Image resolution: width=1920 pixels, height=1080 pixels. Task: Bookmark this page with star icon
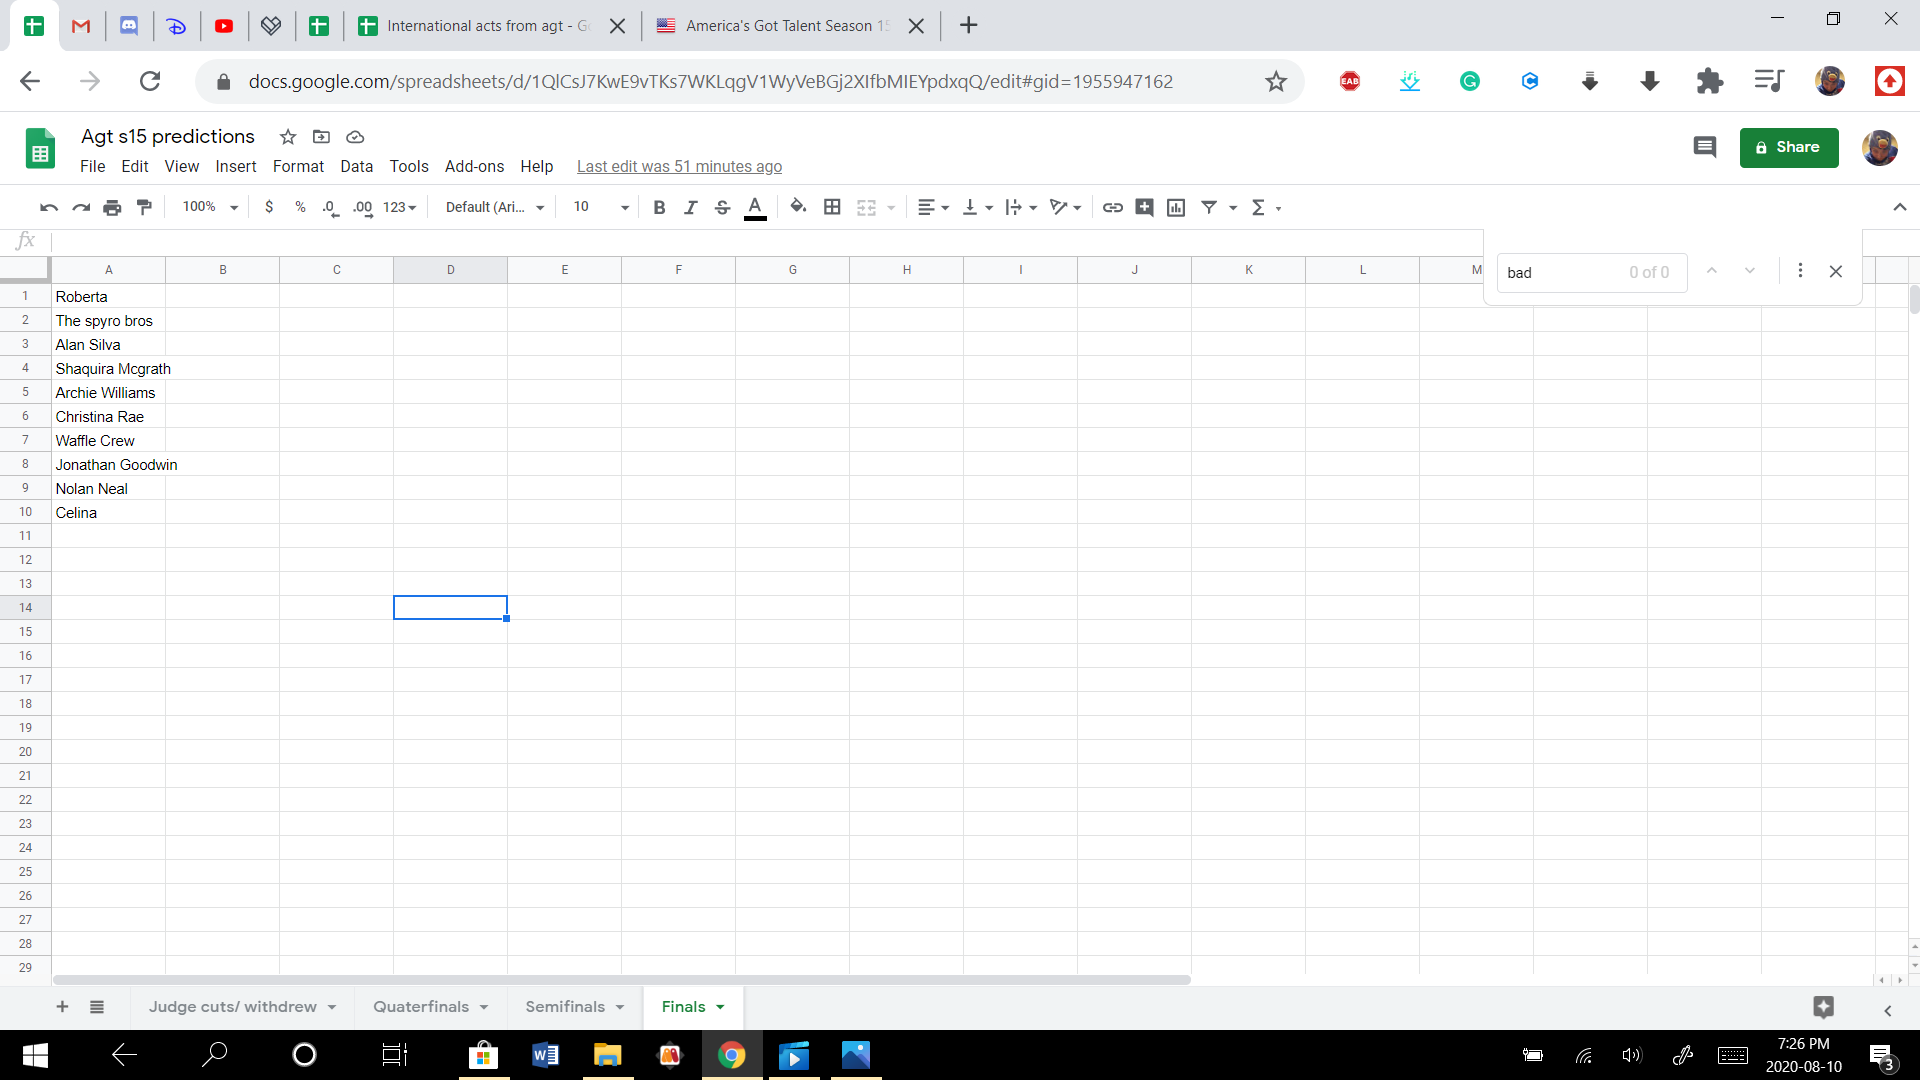[x=1275, y=81]
